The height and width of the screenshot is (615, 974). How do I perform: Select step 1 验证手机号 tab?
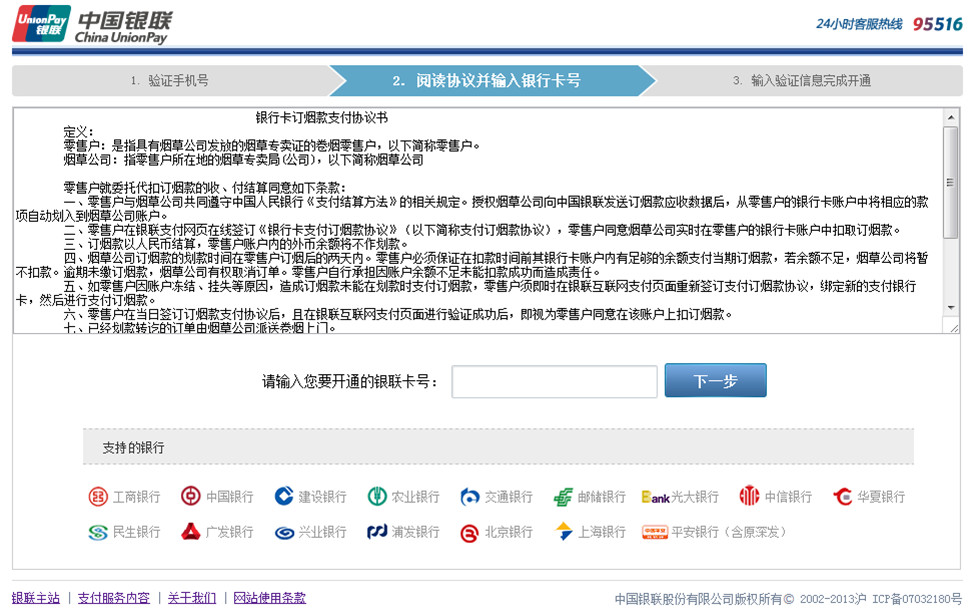(170, 81)
